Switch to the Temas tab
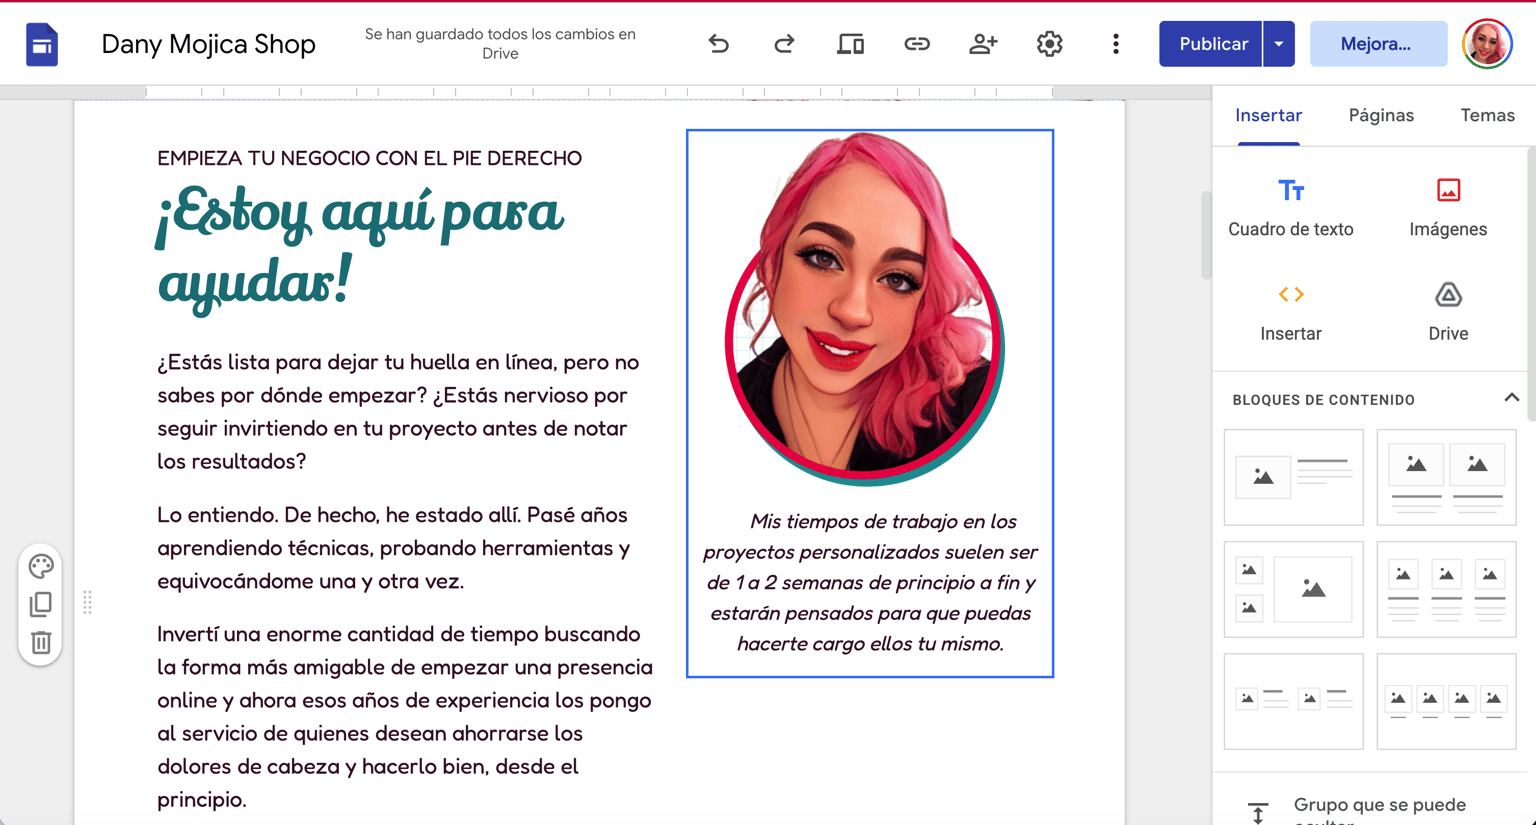The height and width of the screenshot is (825, 1536). tap(1487, 115)
